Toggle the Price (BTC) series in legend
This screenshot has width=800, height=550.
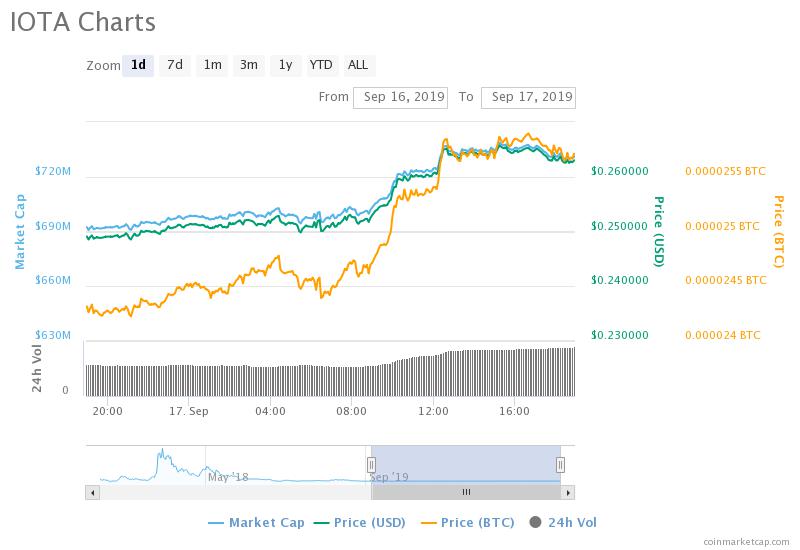click(x=467, y=522)
